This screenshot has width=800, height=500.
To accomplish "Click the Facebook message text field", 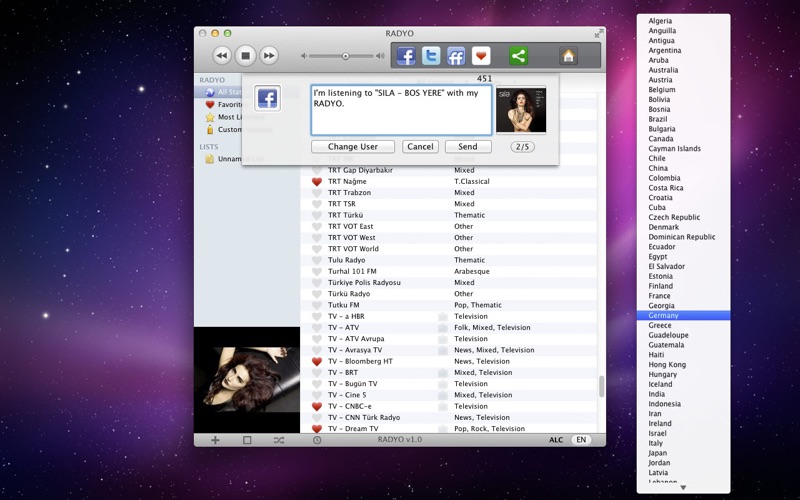I will pyautogui.click(x=401, y=110).
